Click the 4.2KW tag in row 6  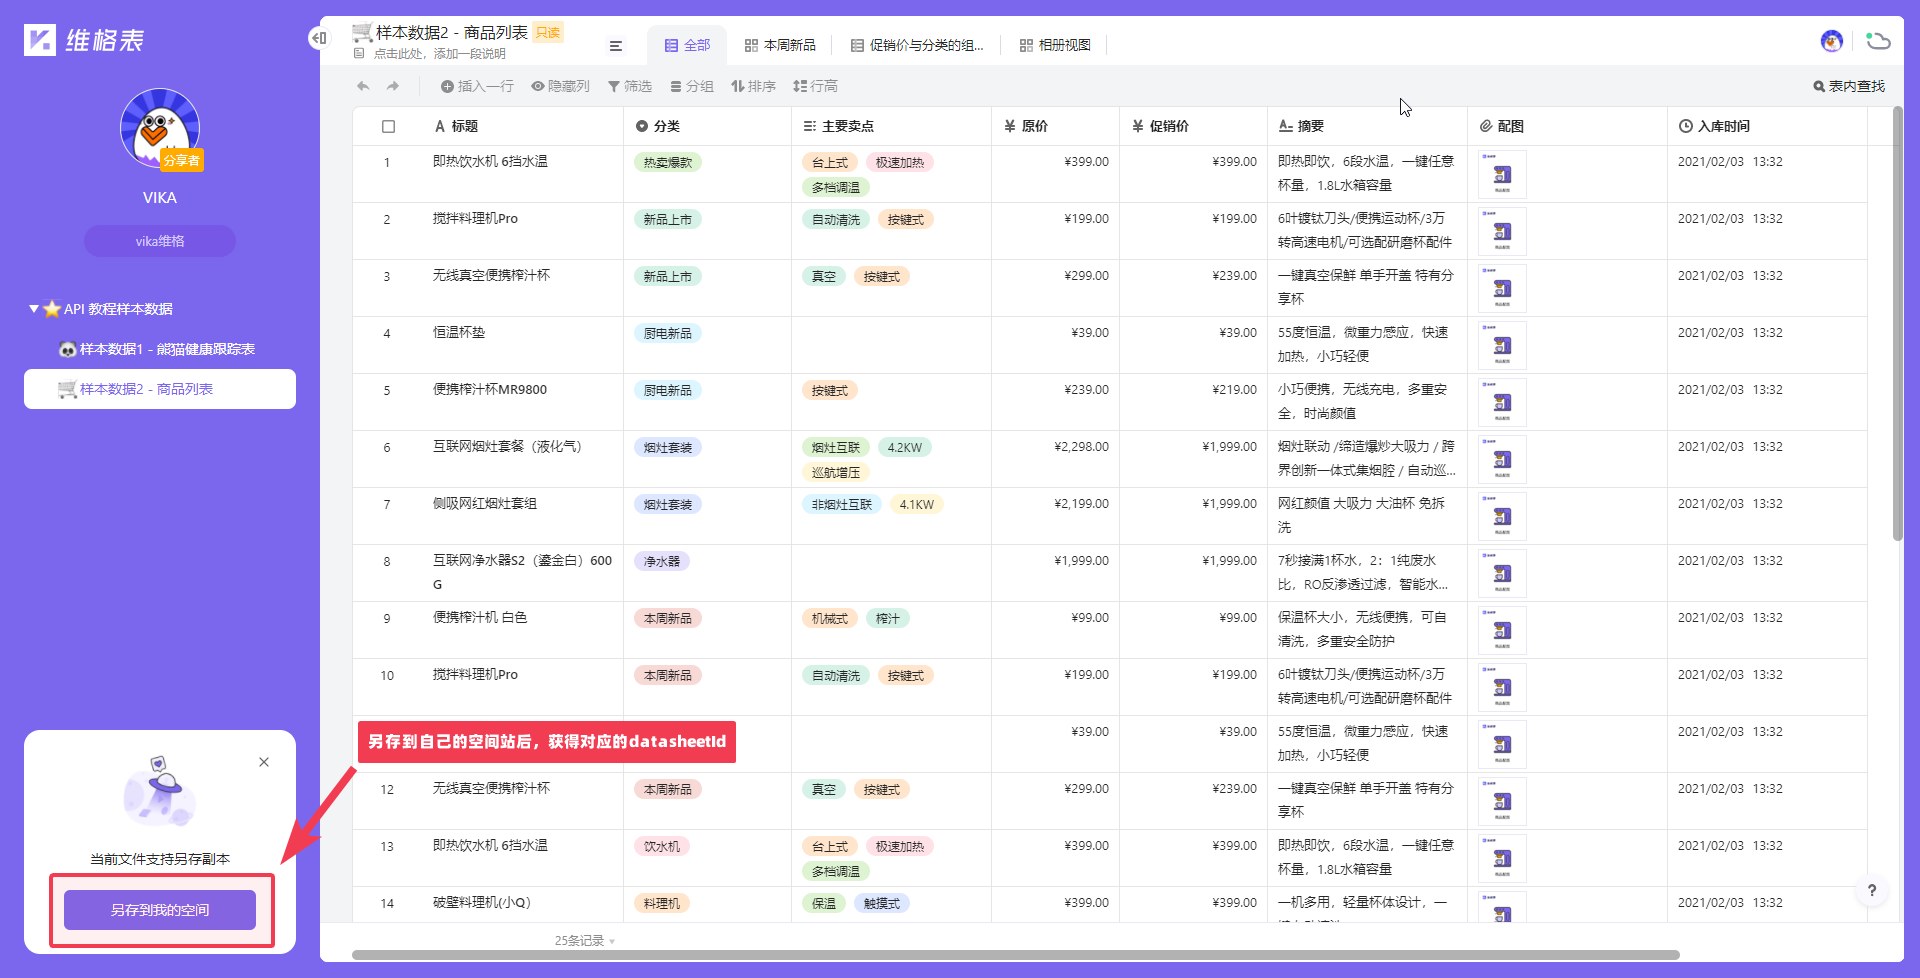(x=905, y=447)
